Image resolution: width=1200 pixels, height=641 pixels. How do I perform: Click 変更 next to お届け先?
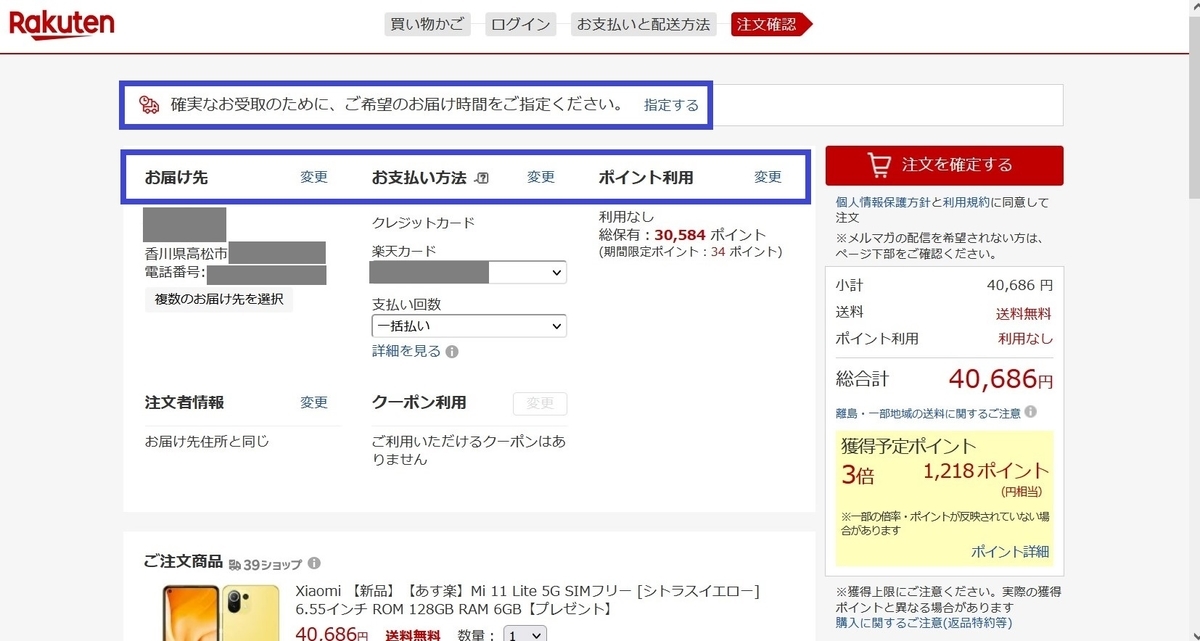click(x=314, y=177)
